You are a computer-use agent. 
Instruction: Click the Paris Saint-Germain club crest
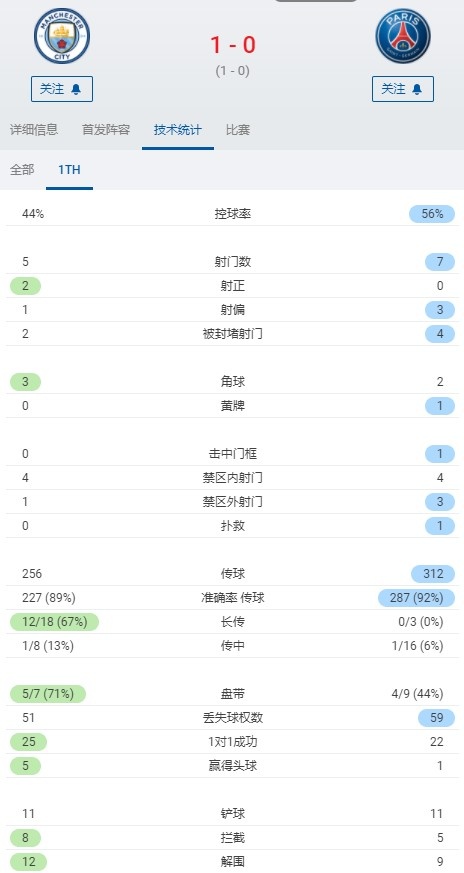[x=402, y=36]
